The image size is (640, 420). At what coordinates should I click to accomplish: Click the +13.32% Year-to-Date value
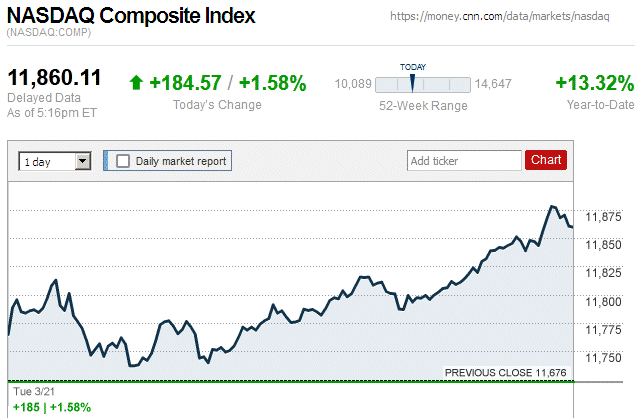pos(595,83)
